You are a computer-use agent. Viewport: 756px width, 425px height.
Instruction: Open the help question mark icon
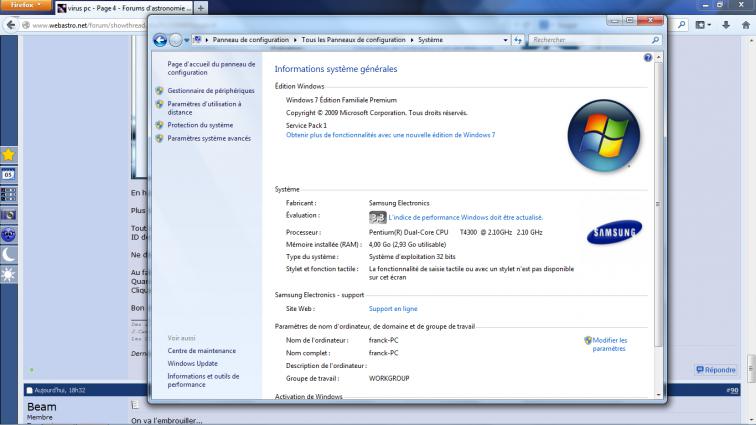pos(648,57)
